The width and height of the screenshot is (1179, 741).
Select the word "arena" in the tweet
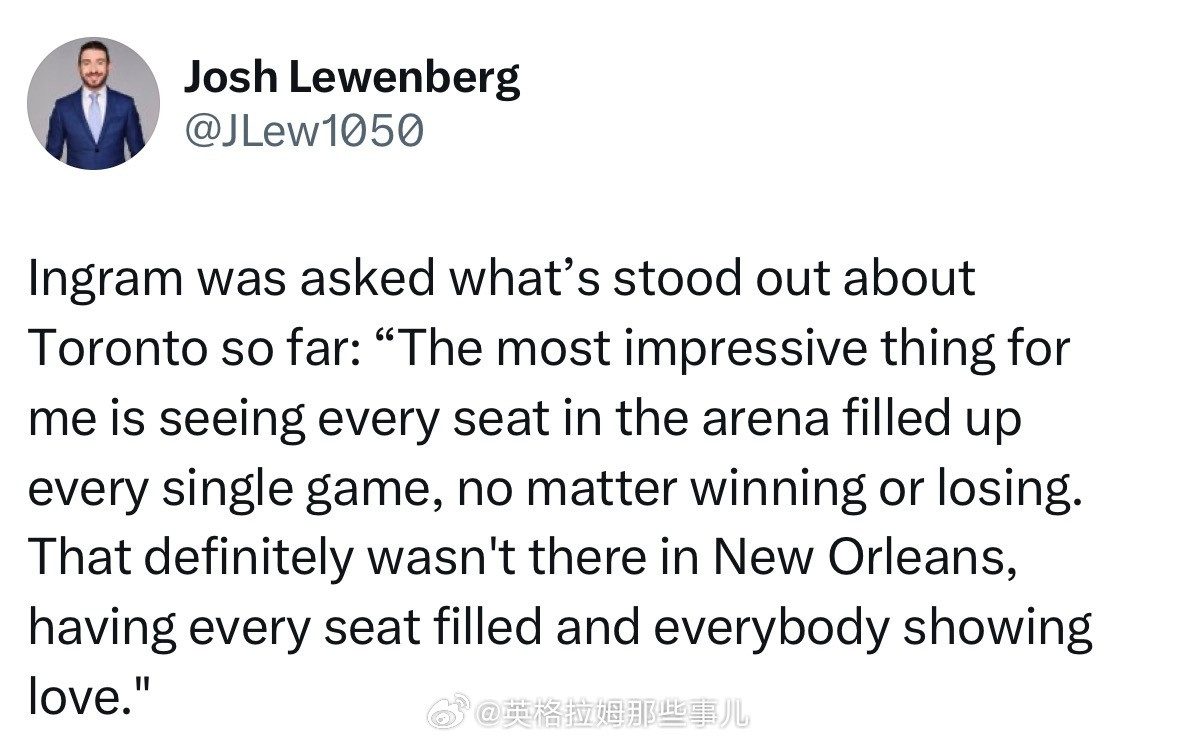[765, 420]
